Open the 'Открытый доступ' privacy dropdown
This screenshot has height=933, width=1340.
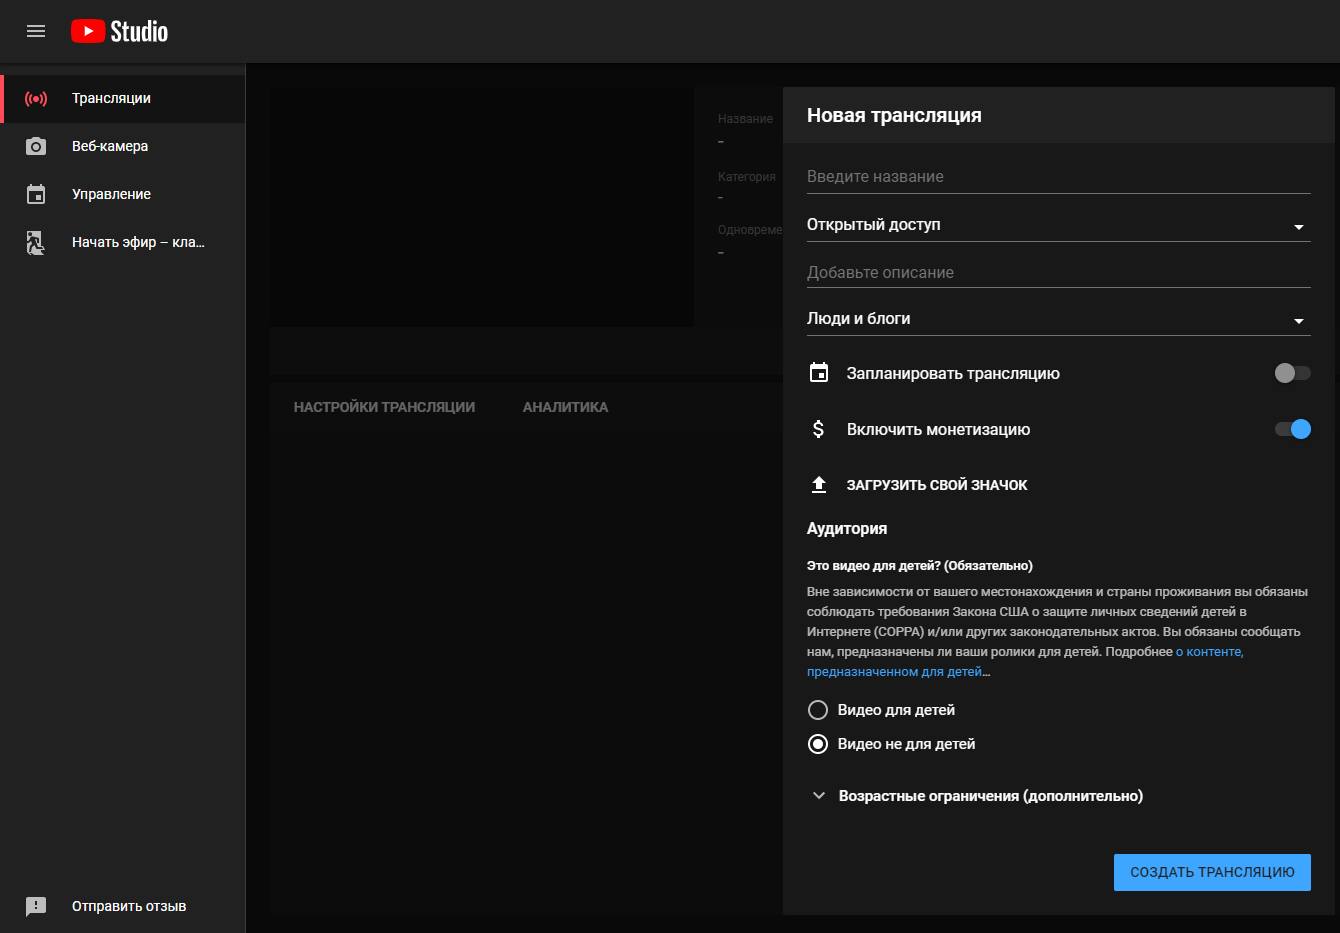pyautogui.click(x=1058, y=225)
